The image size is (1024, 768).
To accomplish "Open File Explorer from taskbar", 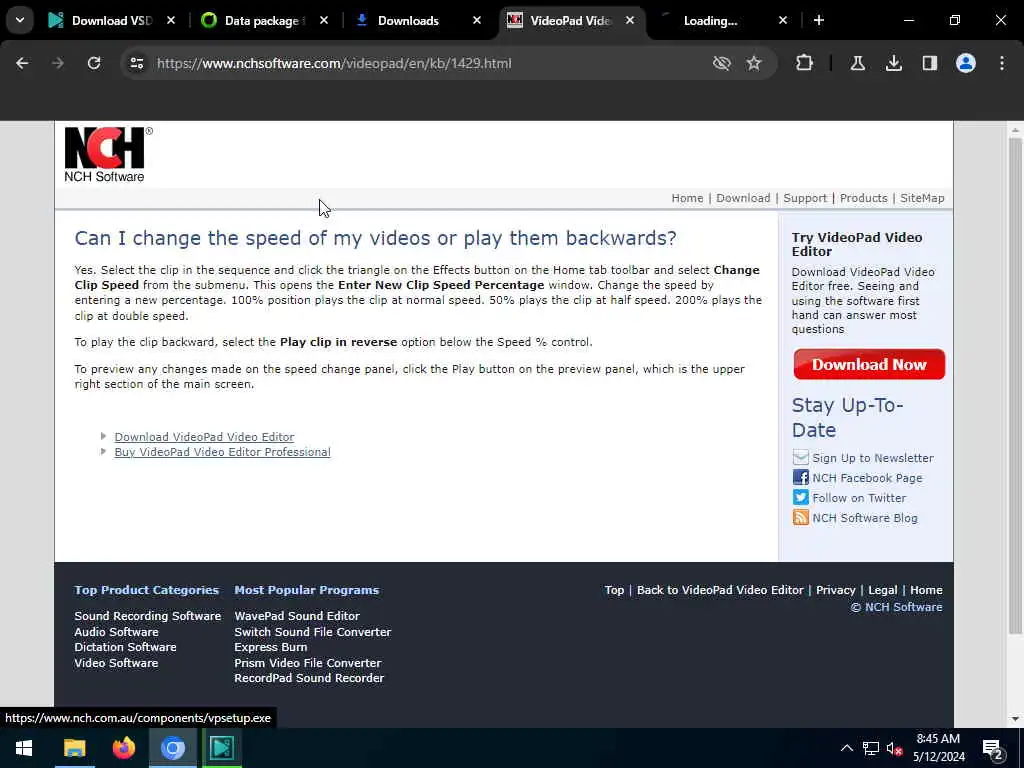I will (74, 748).
